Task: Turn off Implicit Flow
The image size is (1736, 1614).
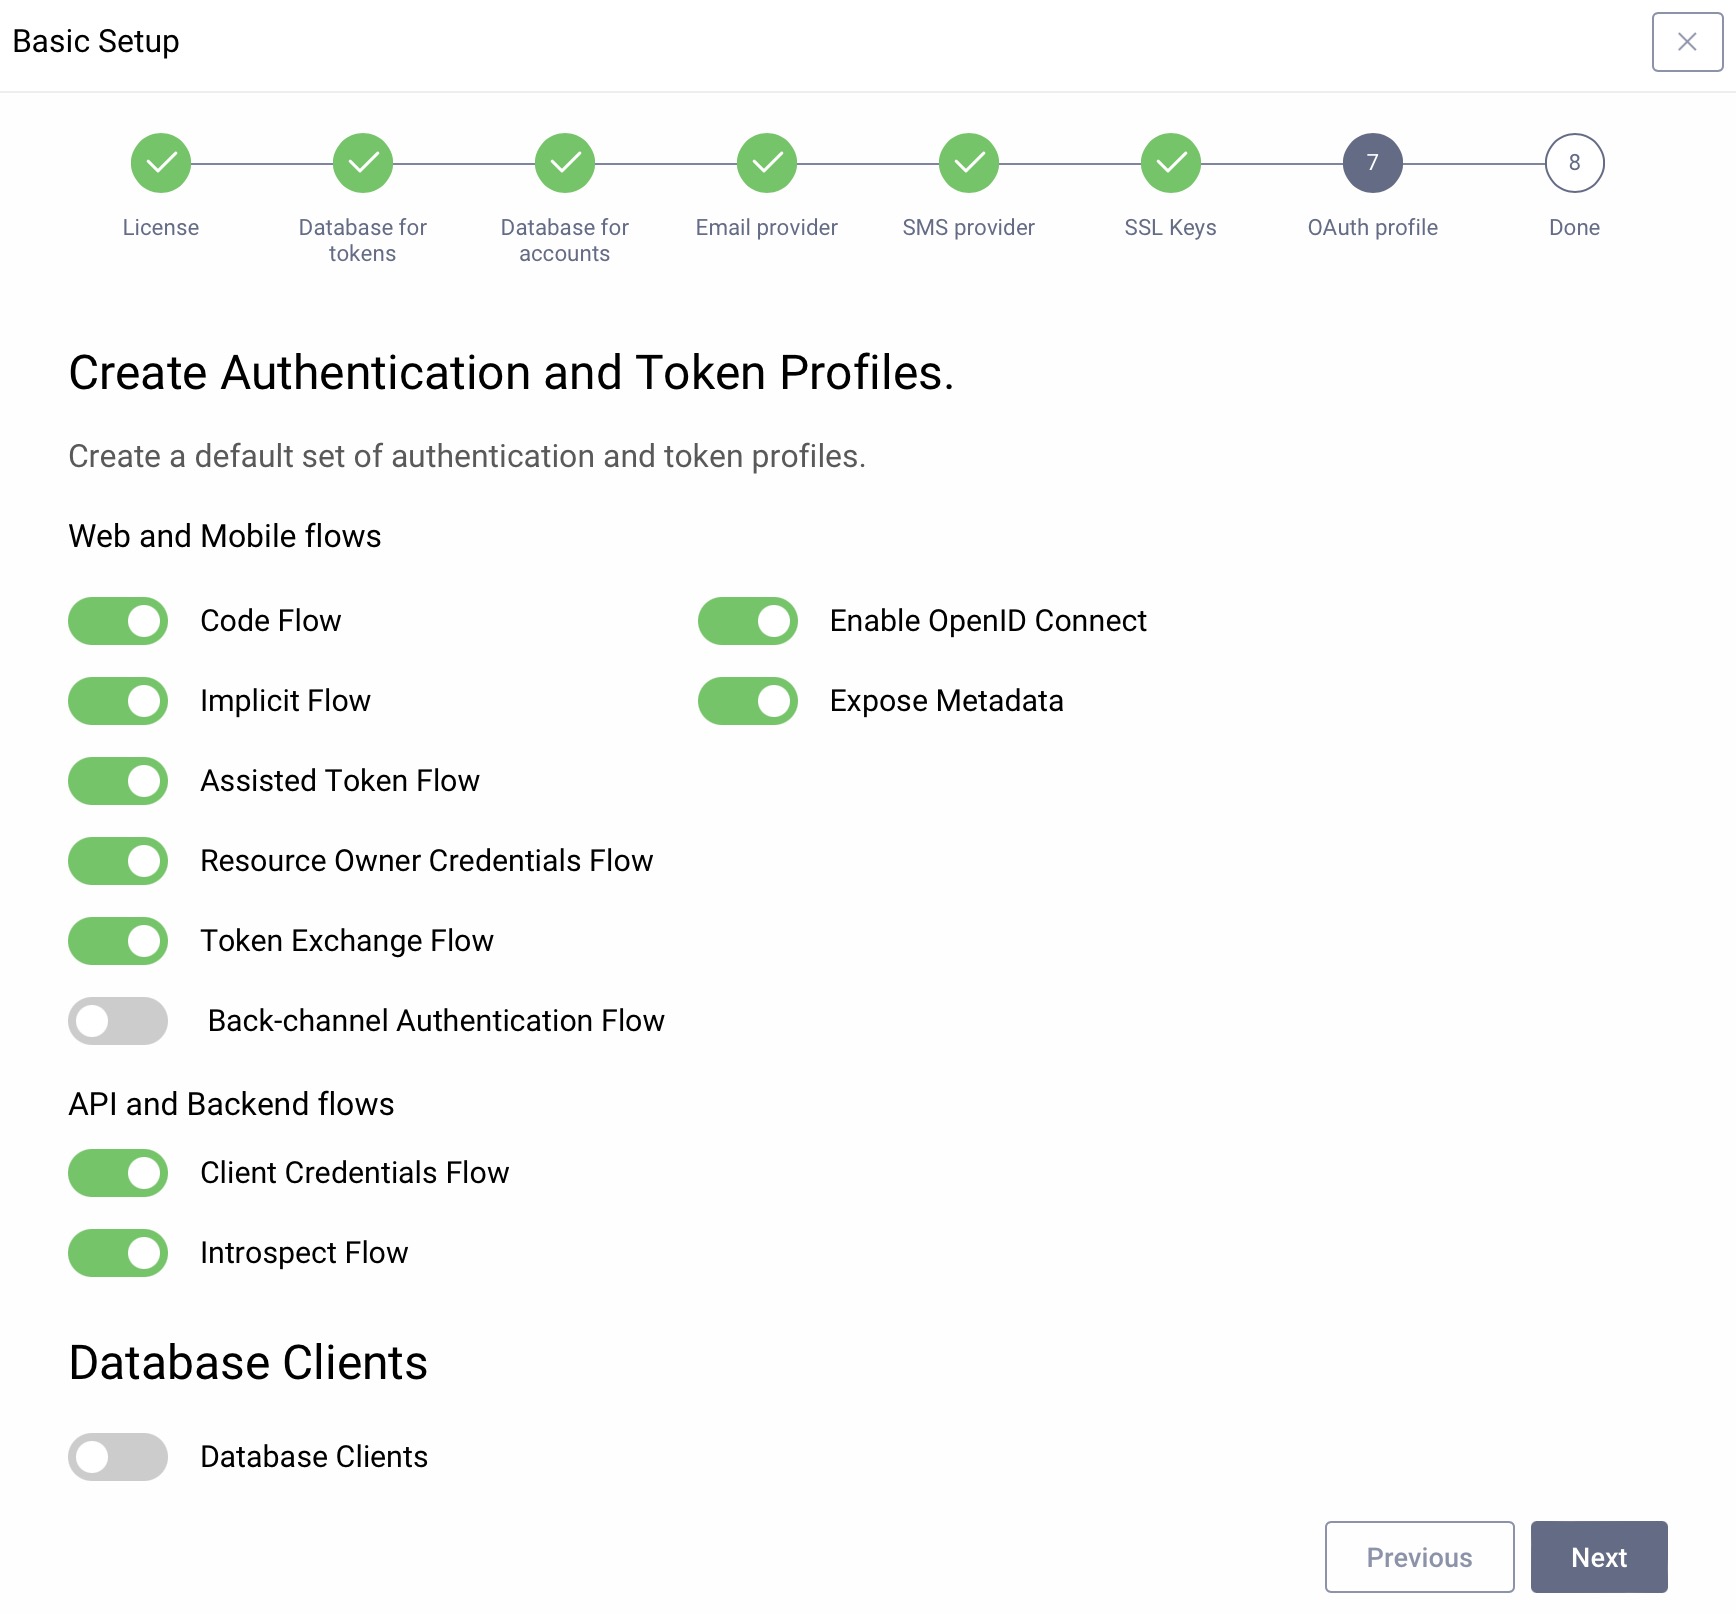Action: pyautogui.click(x=117, y=701)
